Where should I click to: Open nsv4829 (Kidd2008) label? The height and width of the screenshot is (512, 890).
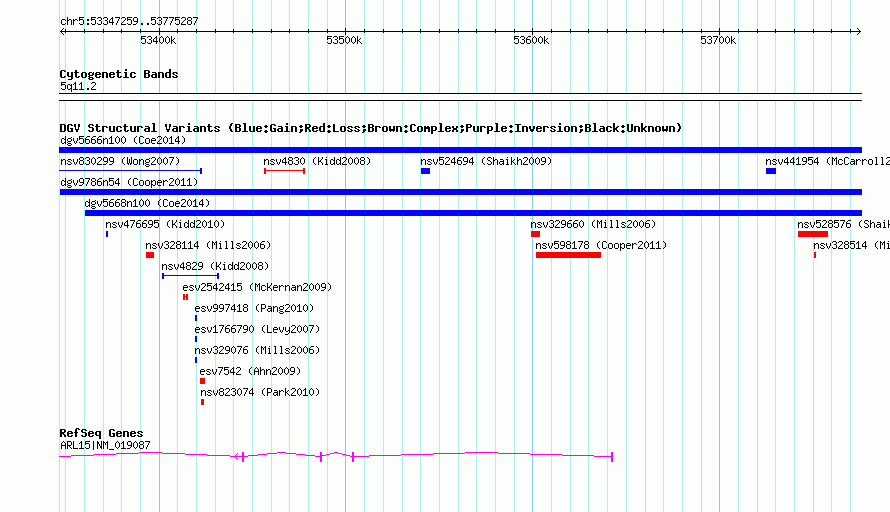pyautogui.click(x=215, y=266)
